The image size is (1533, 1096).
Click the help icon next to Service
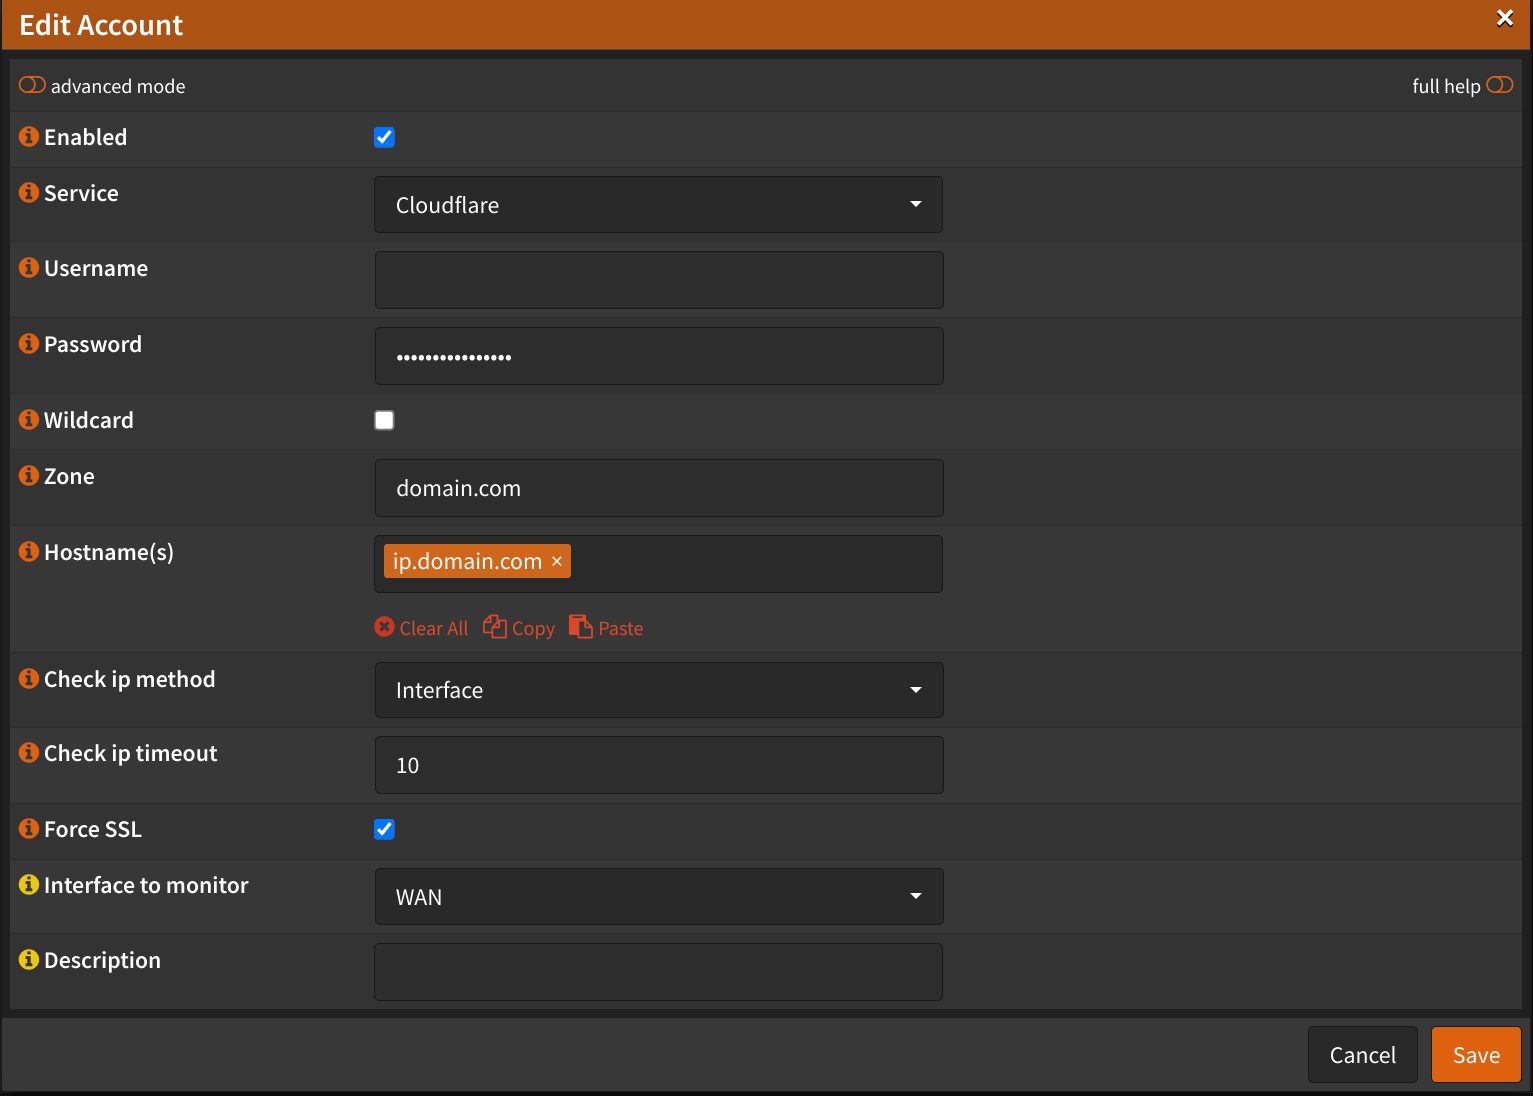[x=29, y=193]
